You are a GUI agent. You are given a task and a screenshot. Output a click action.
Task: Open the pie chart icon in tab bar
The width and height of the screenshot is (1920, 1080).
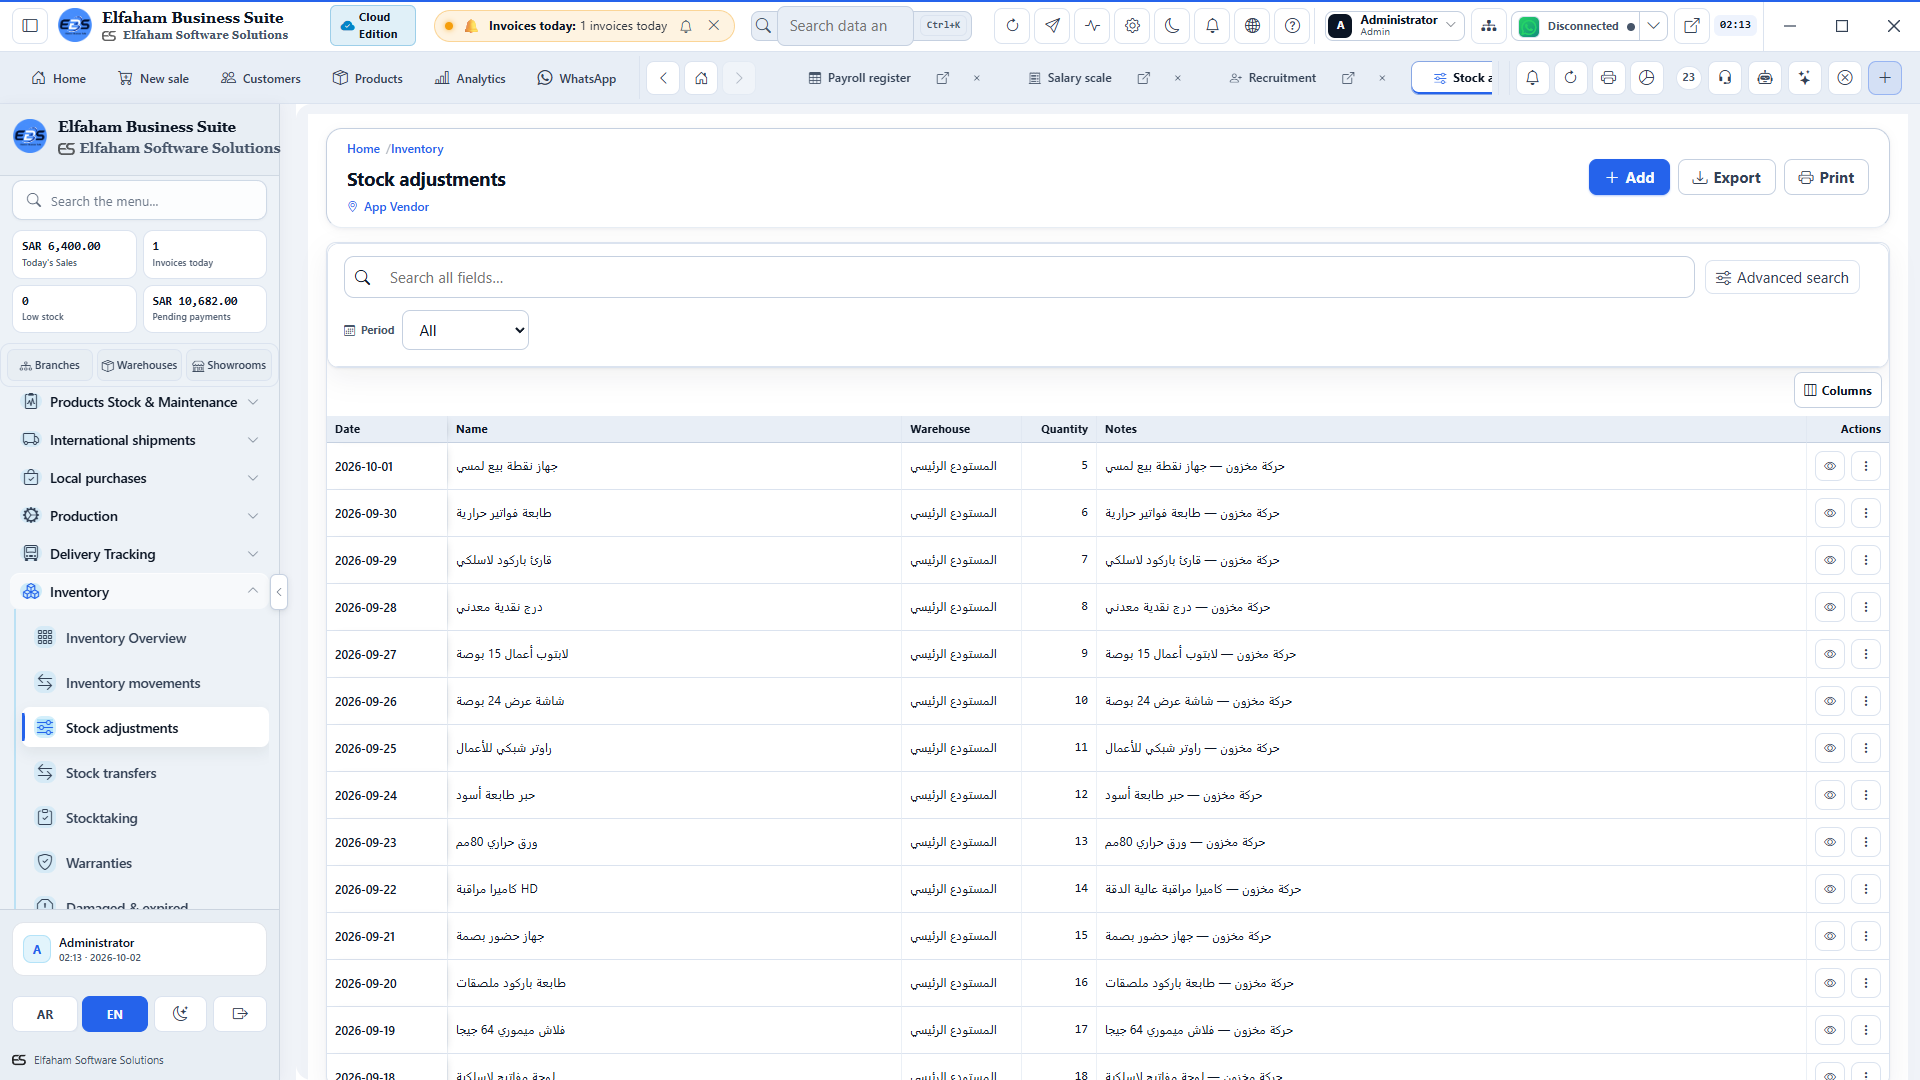point(1647,78)
